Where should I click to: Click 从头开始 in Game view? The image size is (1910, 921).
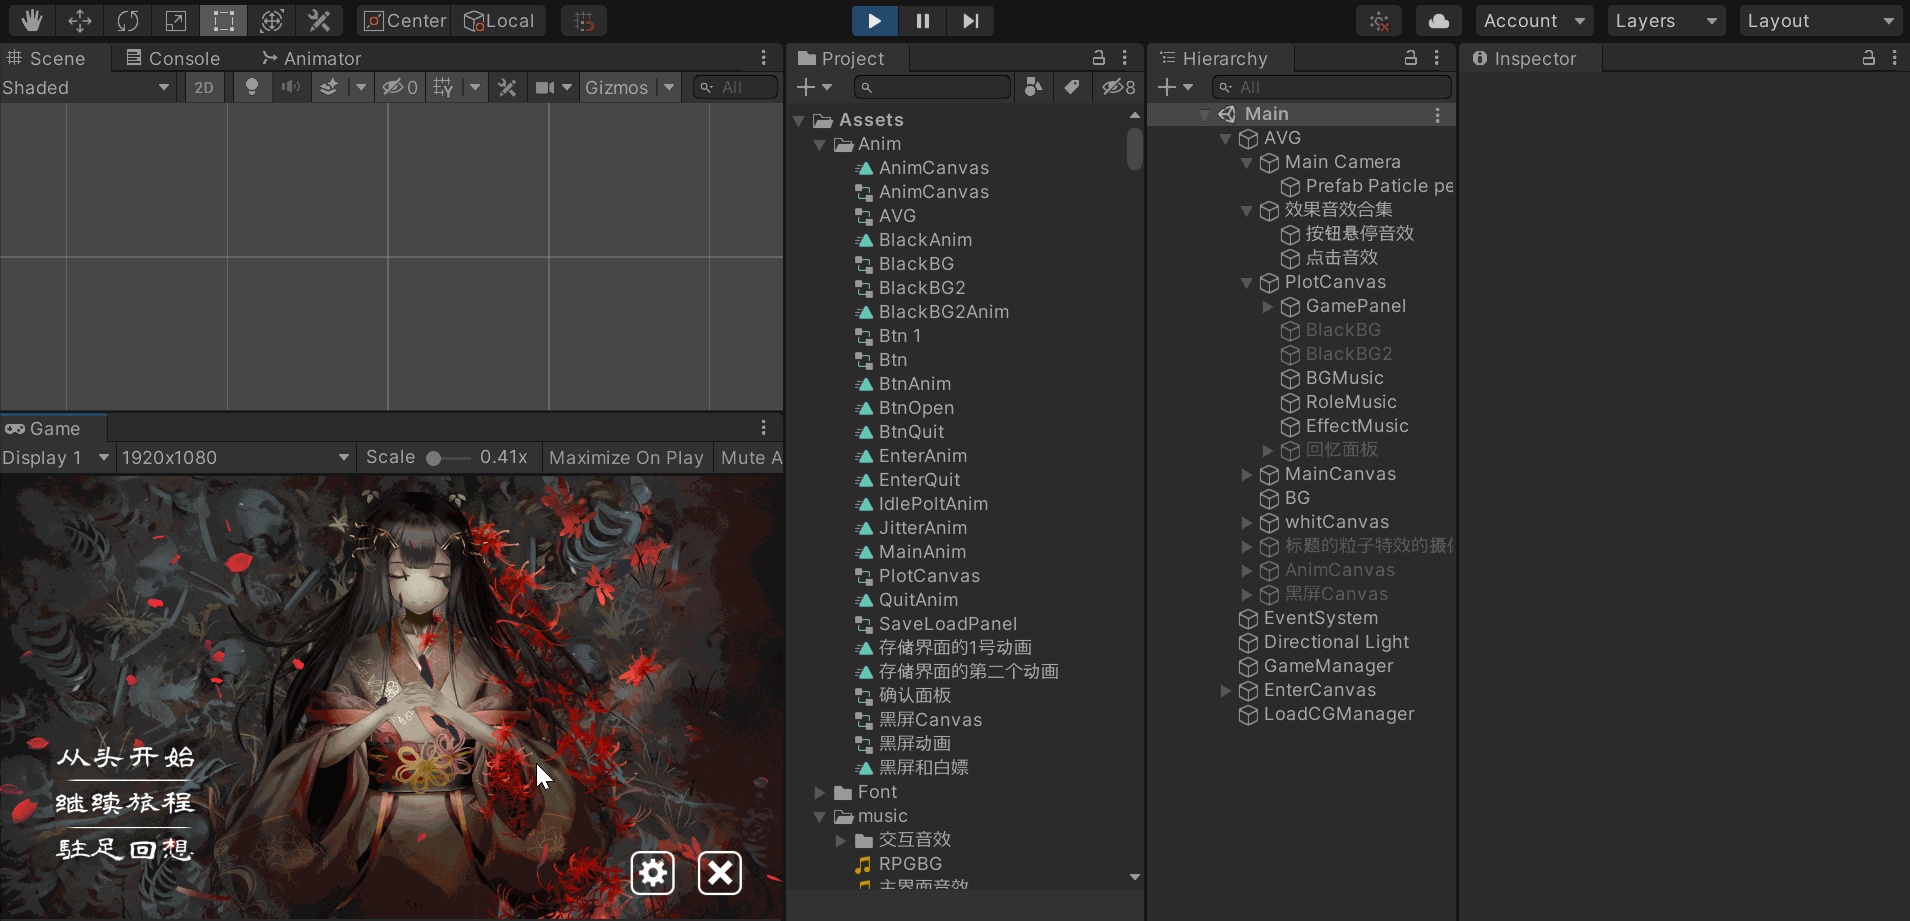pyautogui.click(x=126, y=757)
